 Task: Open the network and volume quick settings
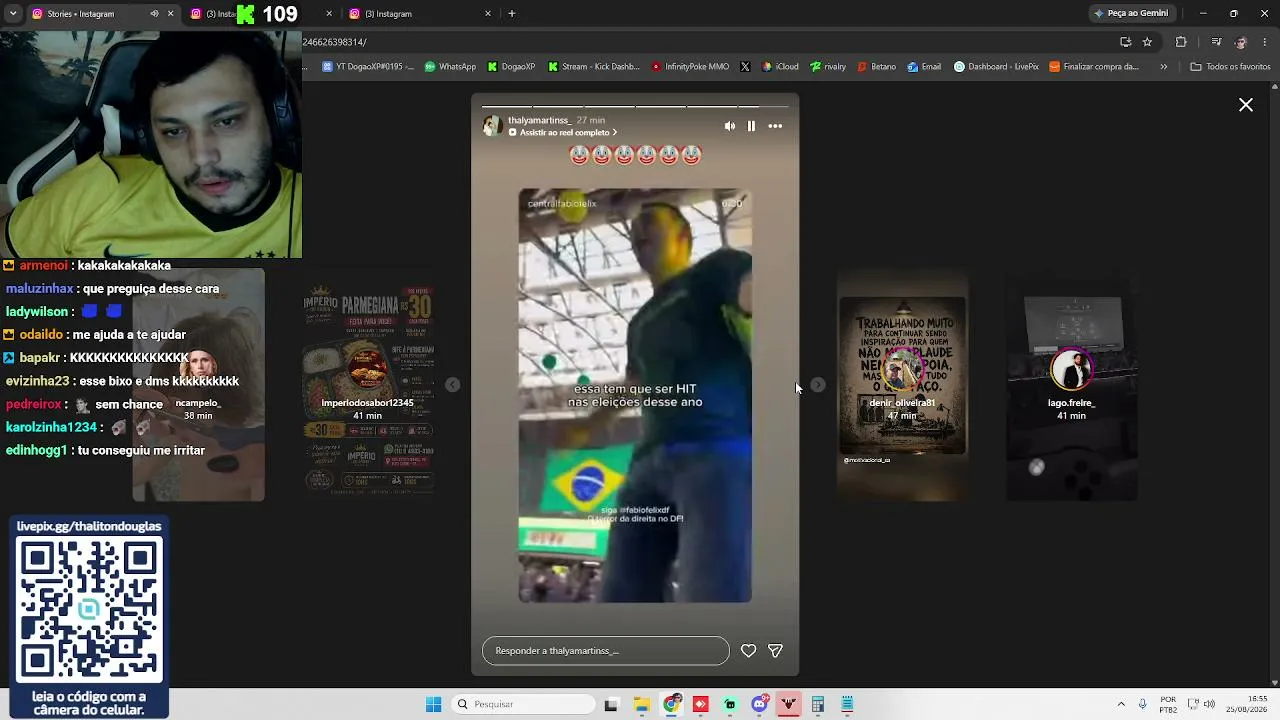(x=1201, y=705)
